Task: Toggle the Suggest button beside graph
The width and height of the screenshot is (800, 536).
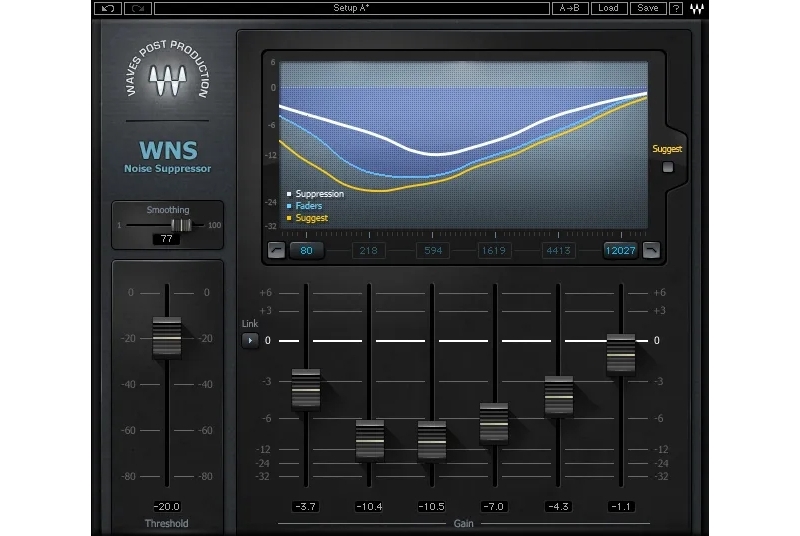Action: (x=667, y=167)
